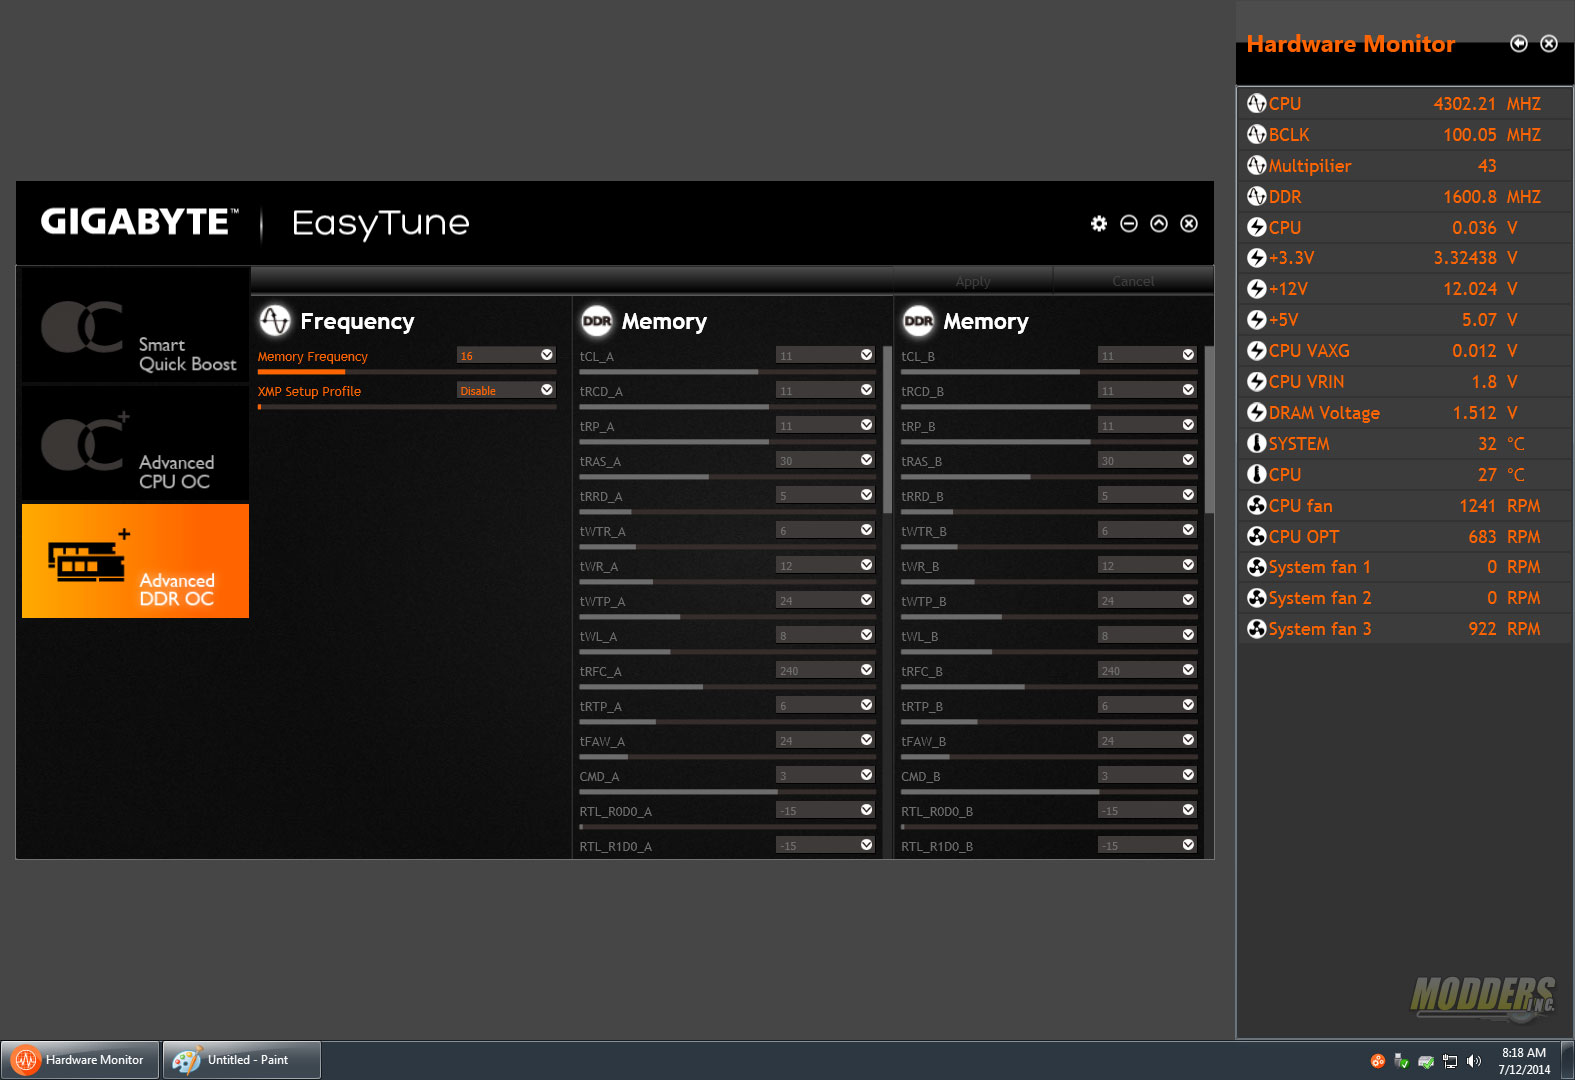Click the CPU frequency icon in Hardware Monitor
This screenshot has width=1575, height=1080.
click(1257, 103)
